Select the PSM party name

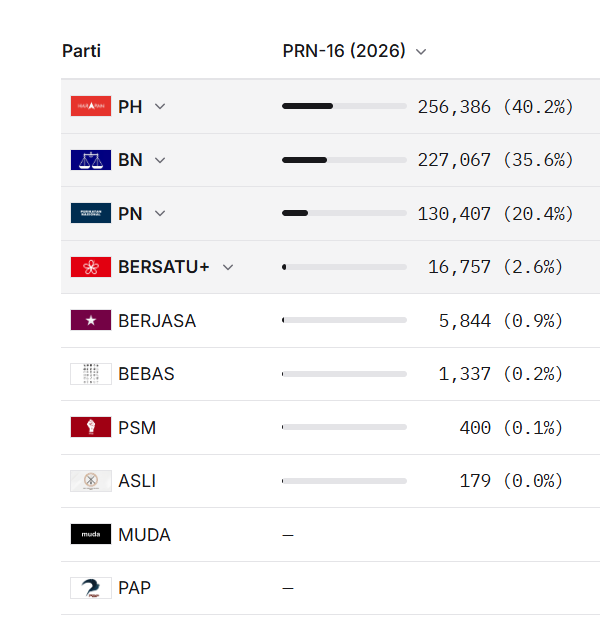[x=137, y=428]
